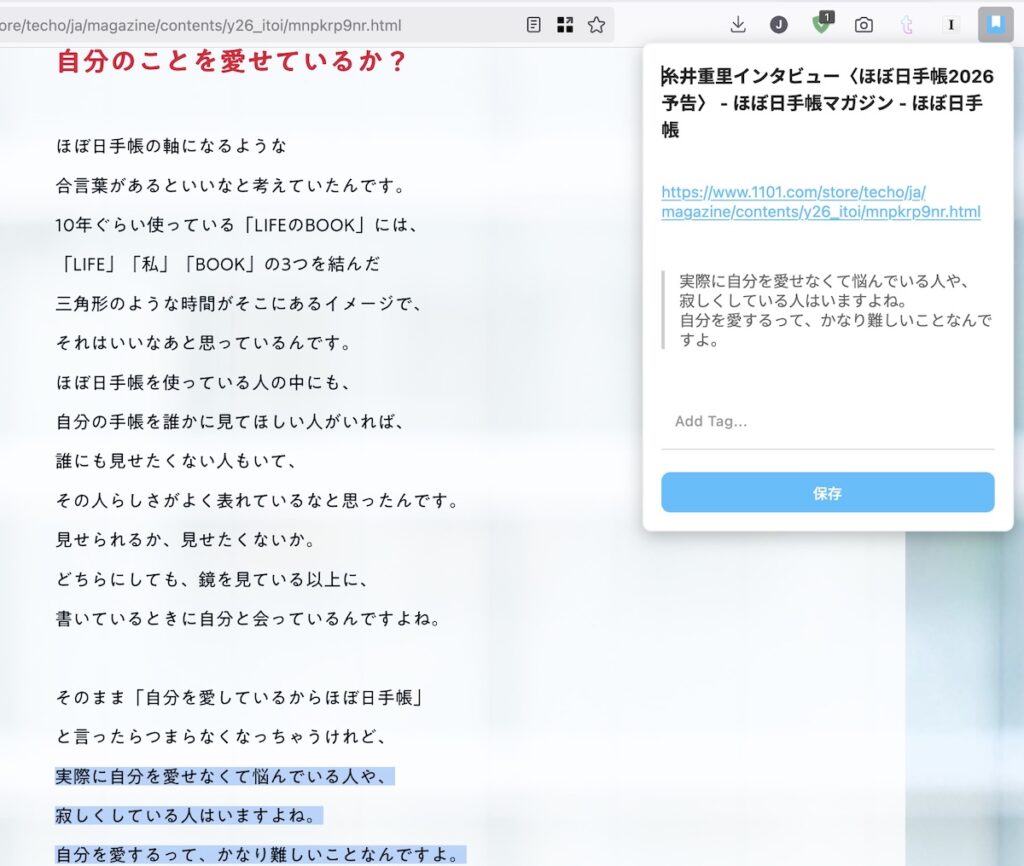The width and height of the screenshot is (1024, 866).
Task: Click the line mentioning 10年ぐらい使っている「LIFEのBOOK」
Action: pyautogui.click(x=237, y=225)
